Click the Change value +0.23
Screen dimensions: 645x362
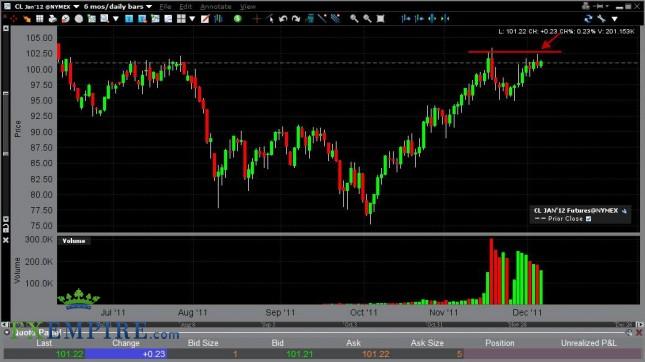point(154,354)
